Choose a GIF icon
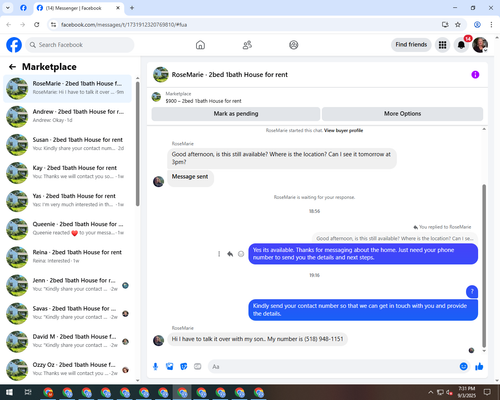The width and height of the screenshot is (500, 400). point(198,367)
